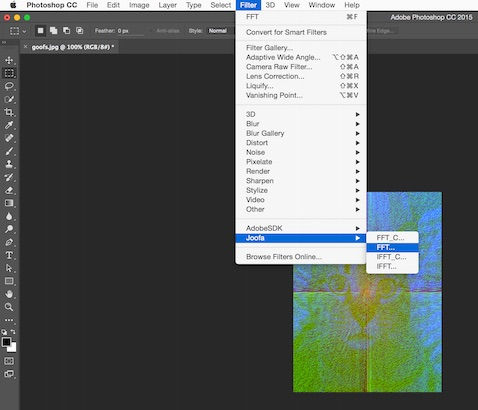Select the Crop tool

click(x=9, y=112)
